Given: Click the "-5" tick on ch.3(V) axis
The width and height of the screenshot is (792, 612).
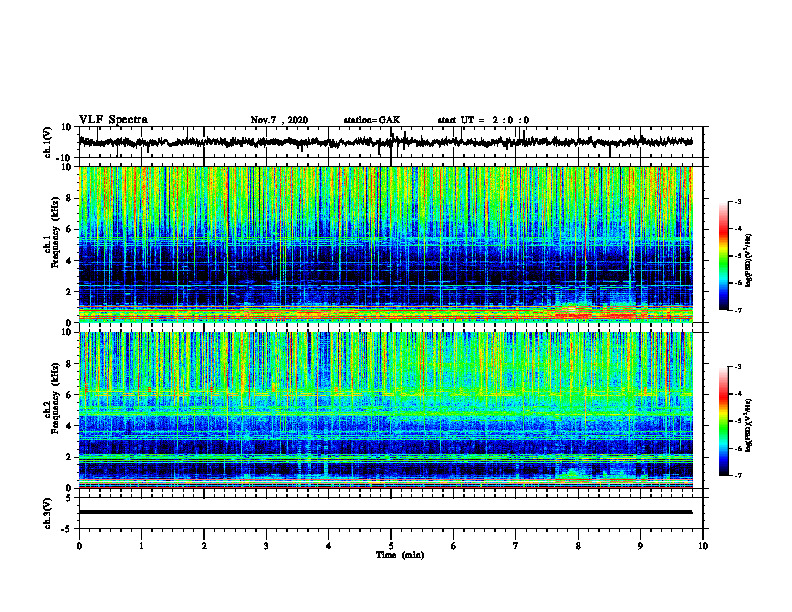Looking at the screenshot, I should coord(67,529).
